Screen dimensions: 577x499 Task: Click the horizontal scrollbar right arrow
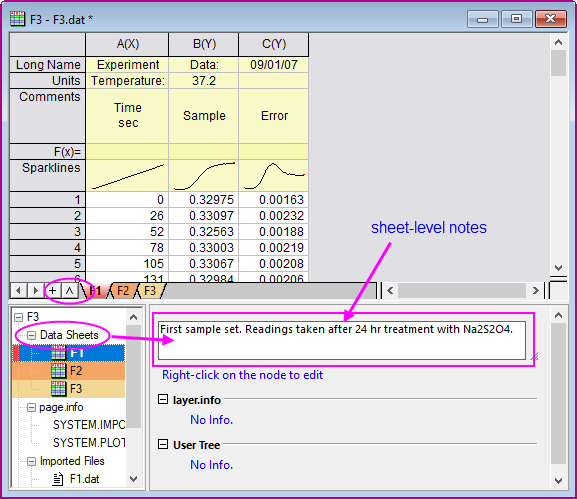(x=535, y=291)
